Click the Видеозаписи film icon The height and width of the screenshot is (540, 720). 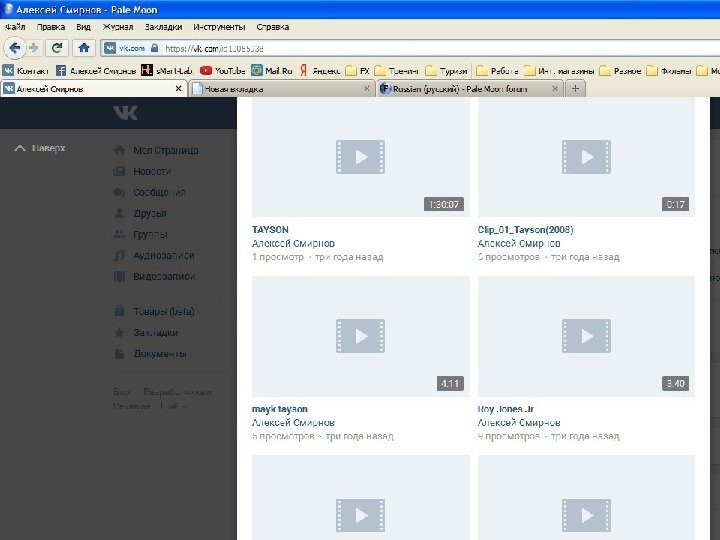pyautogui.click(x=119, y=276)
